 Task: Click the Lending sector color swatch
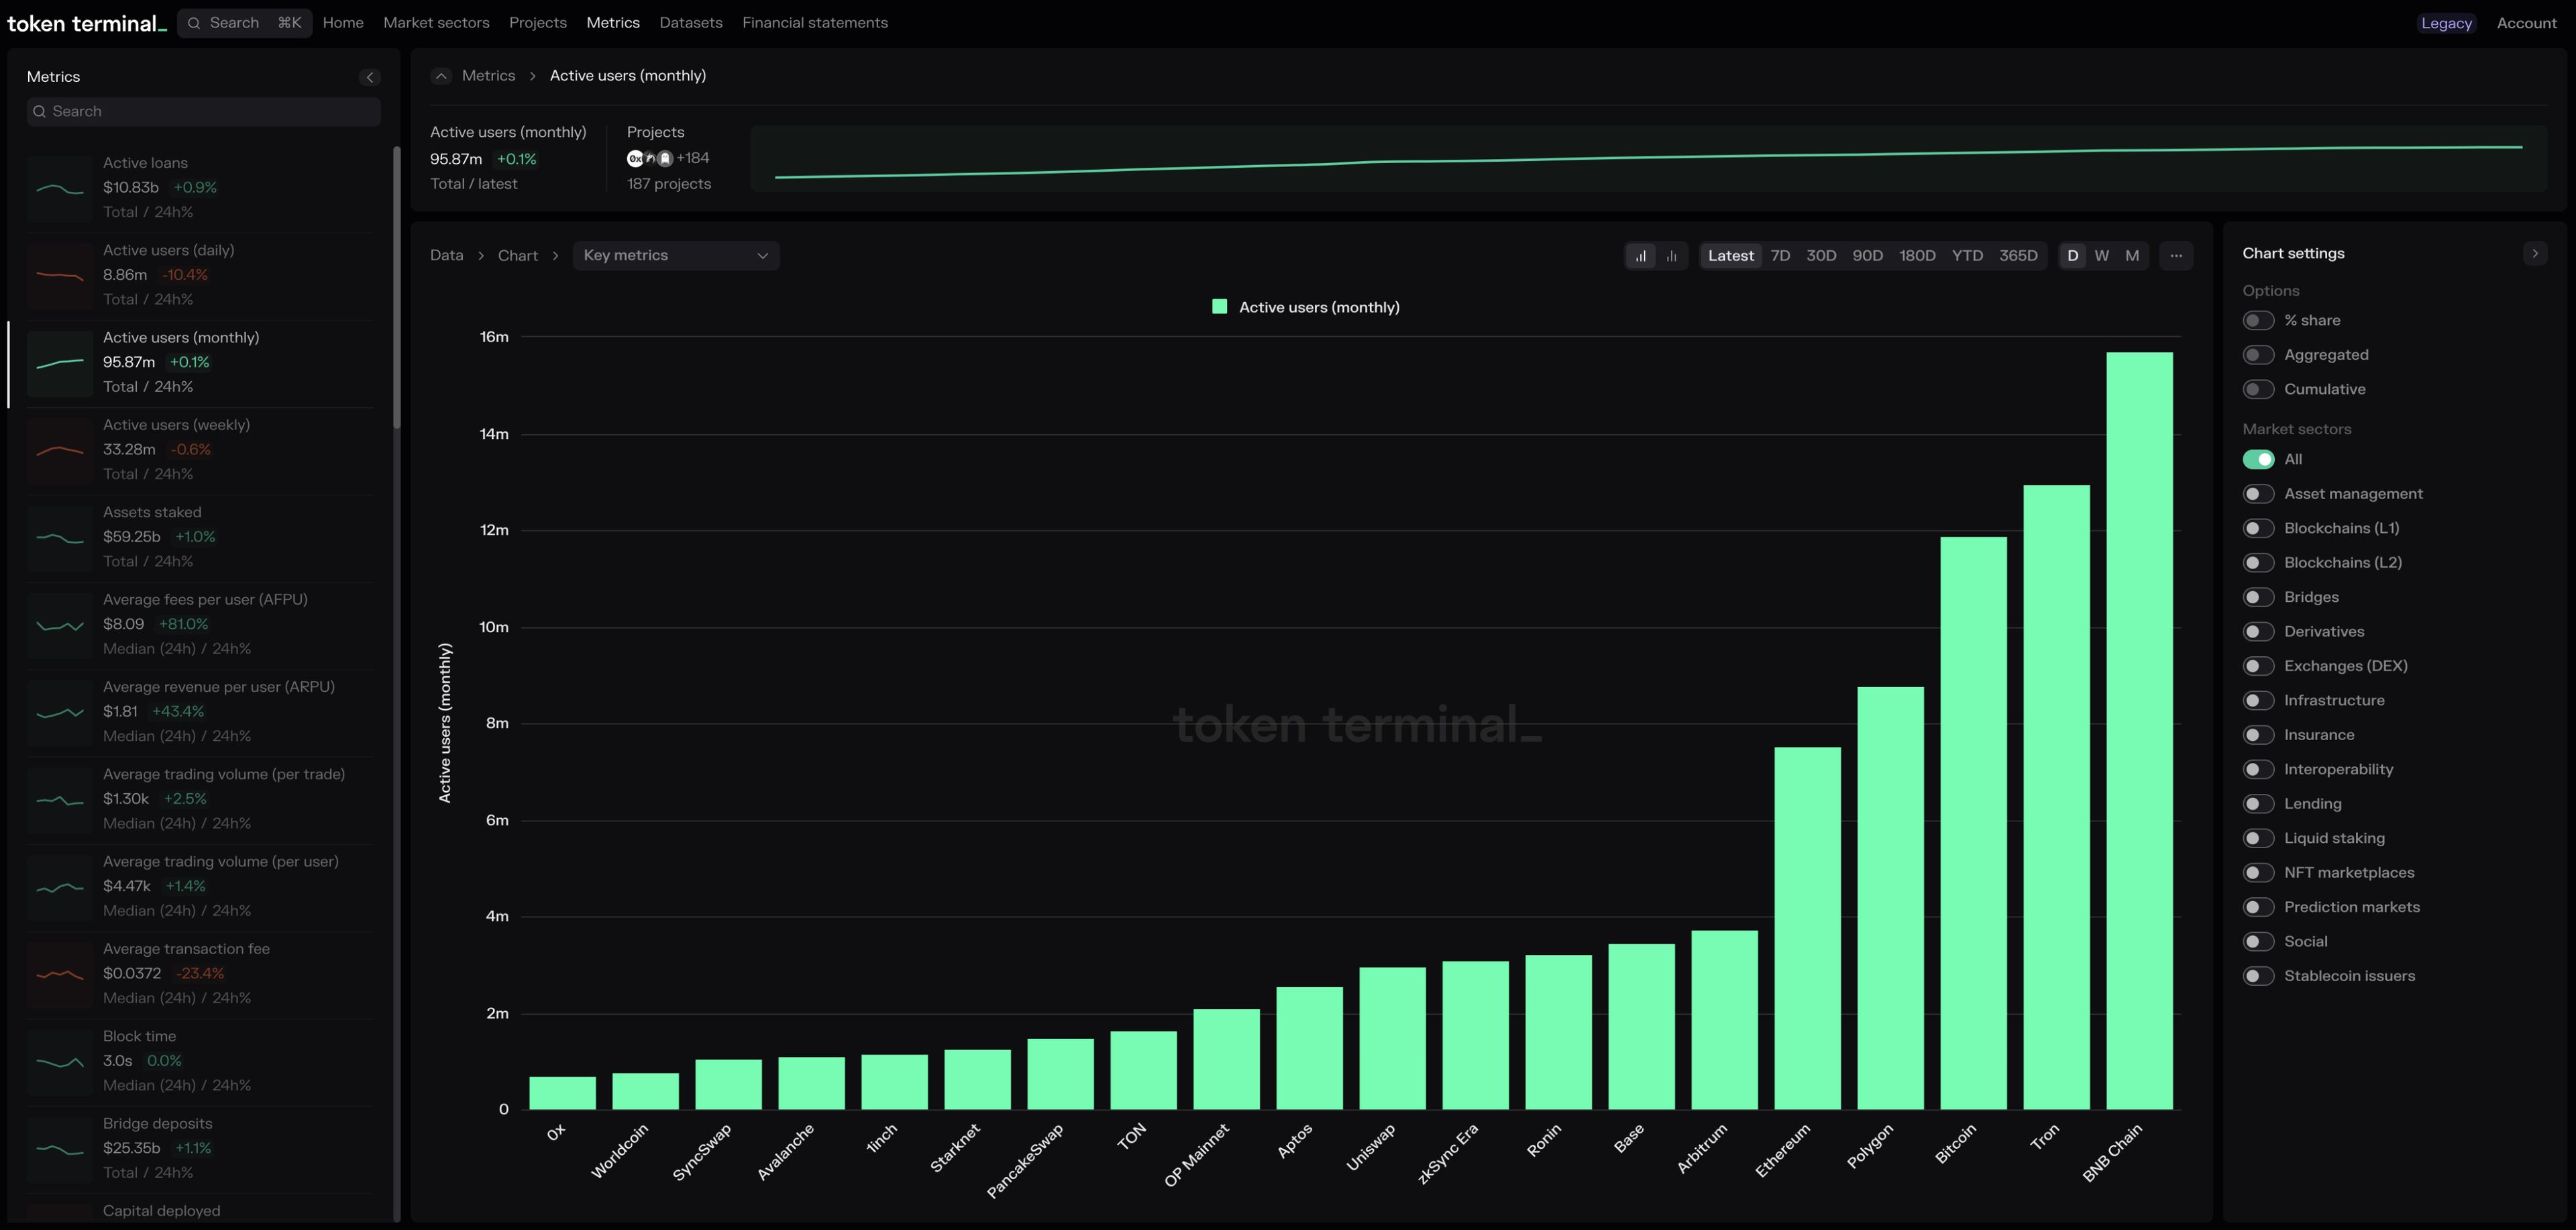[2259, 804]
